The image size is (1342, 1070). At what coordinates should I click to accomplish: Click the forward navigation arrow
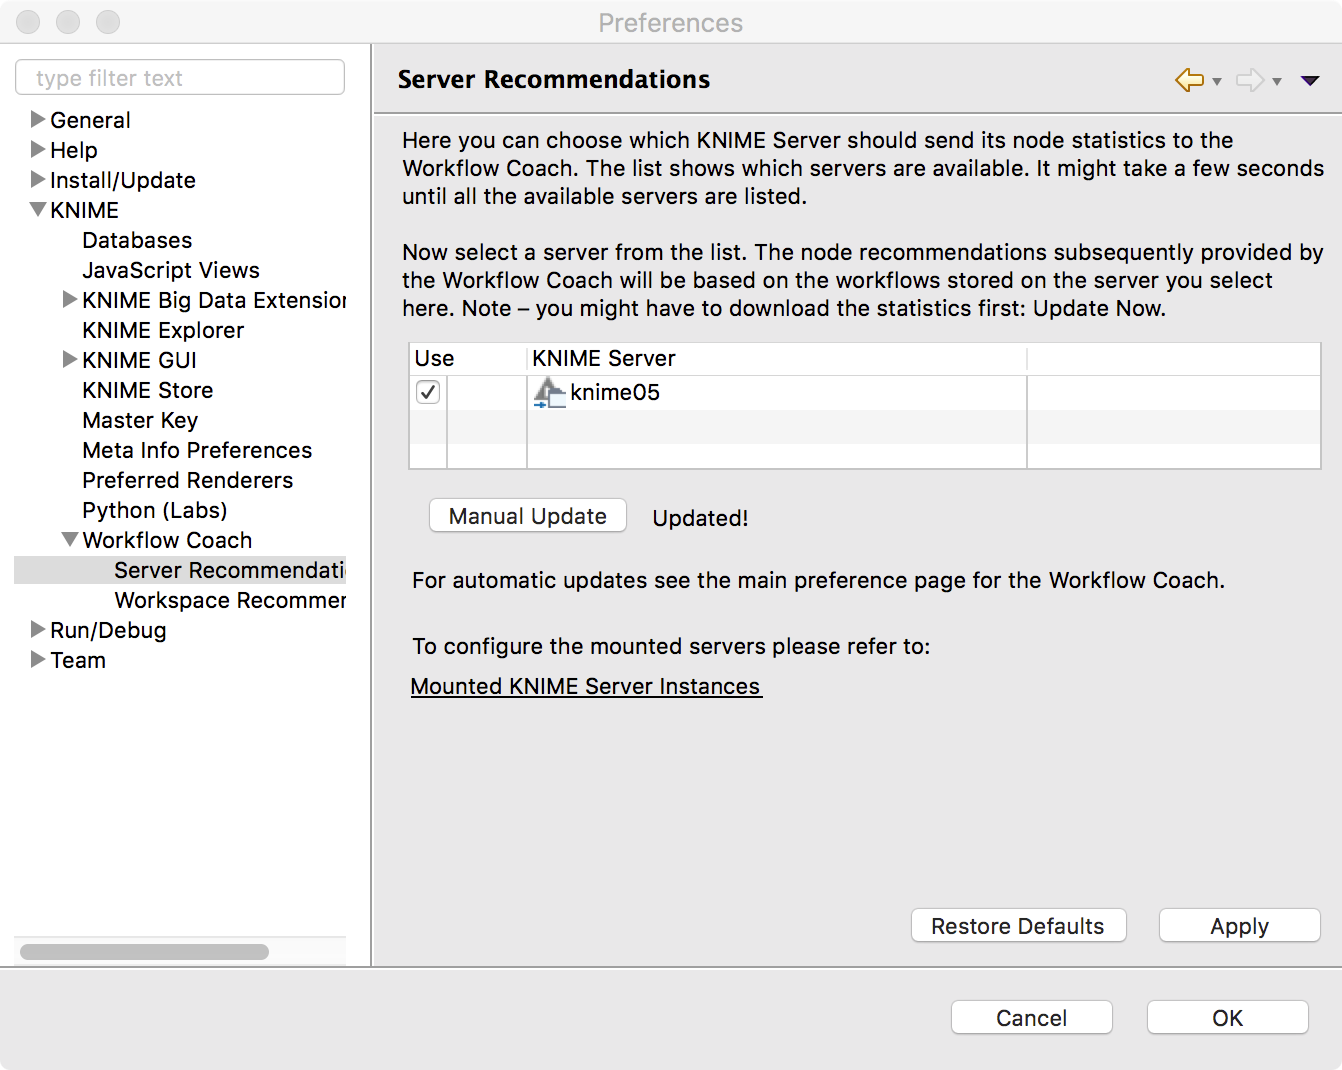pyautogui.click(x=1249, y=79)
